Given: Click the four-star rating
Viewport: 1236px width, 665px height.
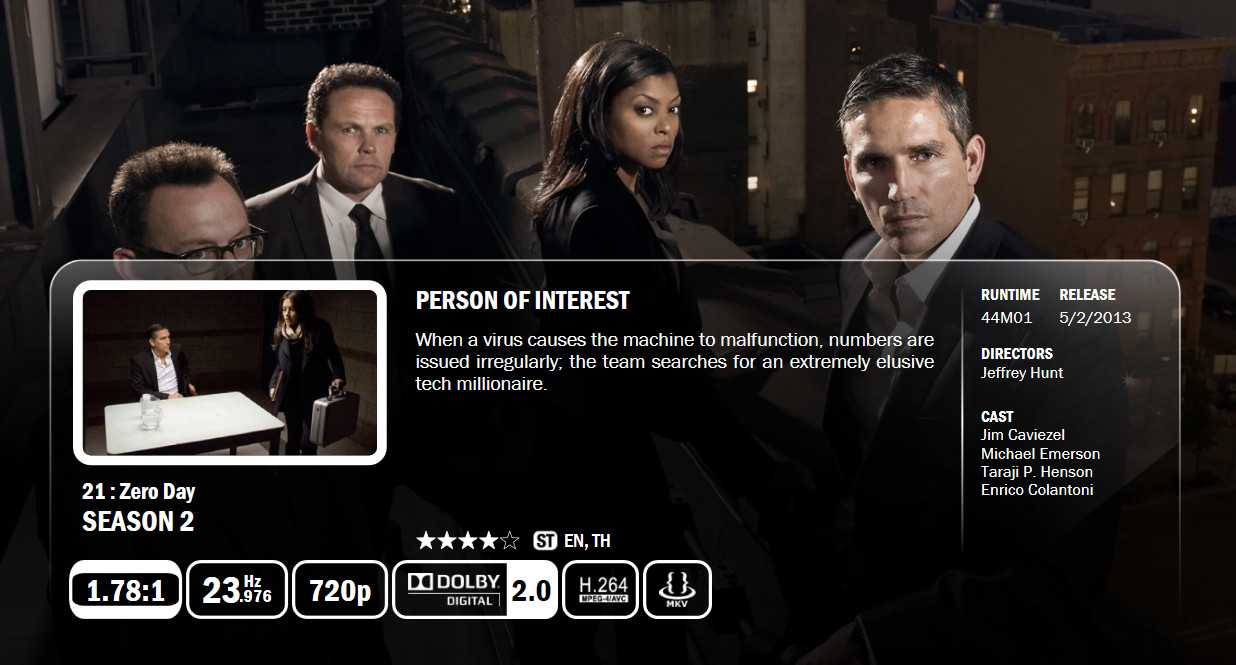Looking at the screenshot, I should 468,541.
